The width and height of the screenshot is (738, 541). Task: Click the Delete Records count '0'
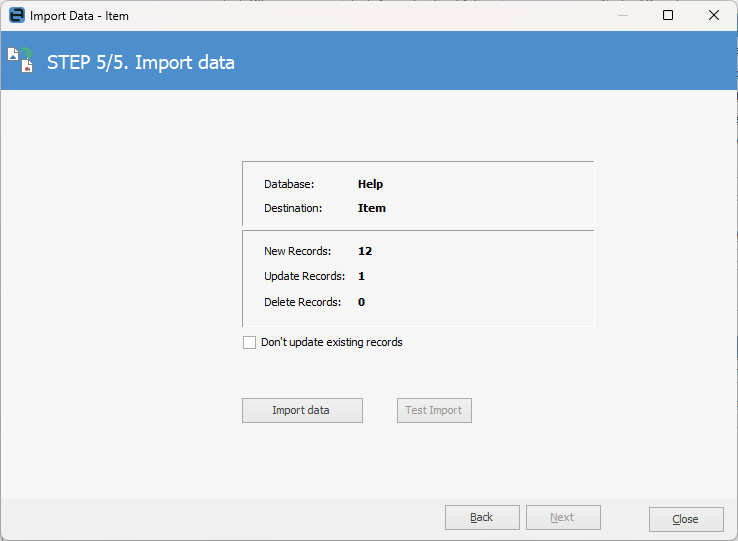point(361,302)
